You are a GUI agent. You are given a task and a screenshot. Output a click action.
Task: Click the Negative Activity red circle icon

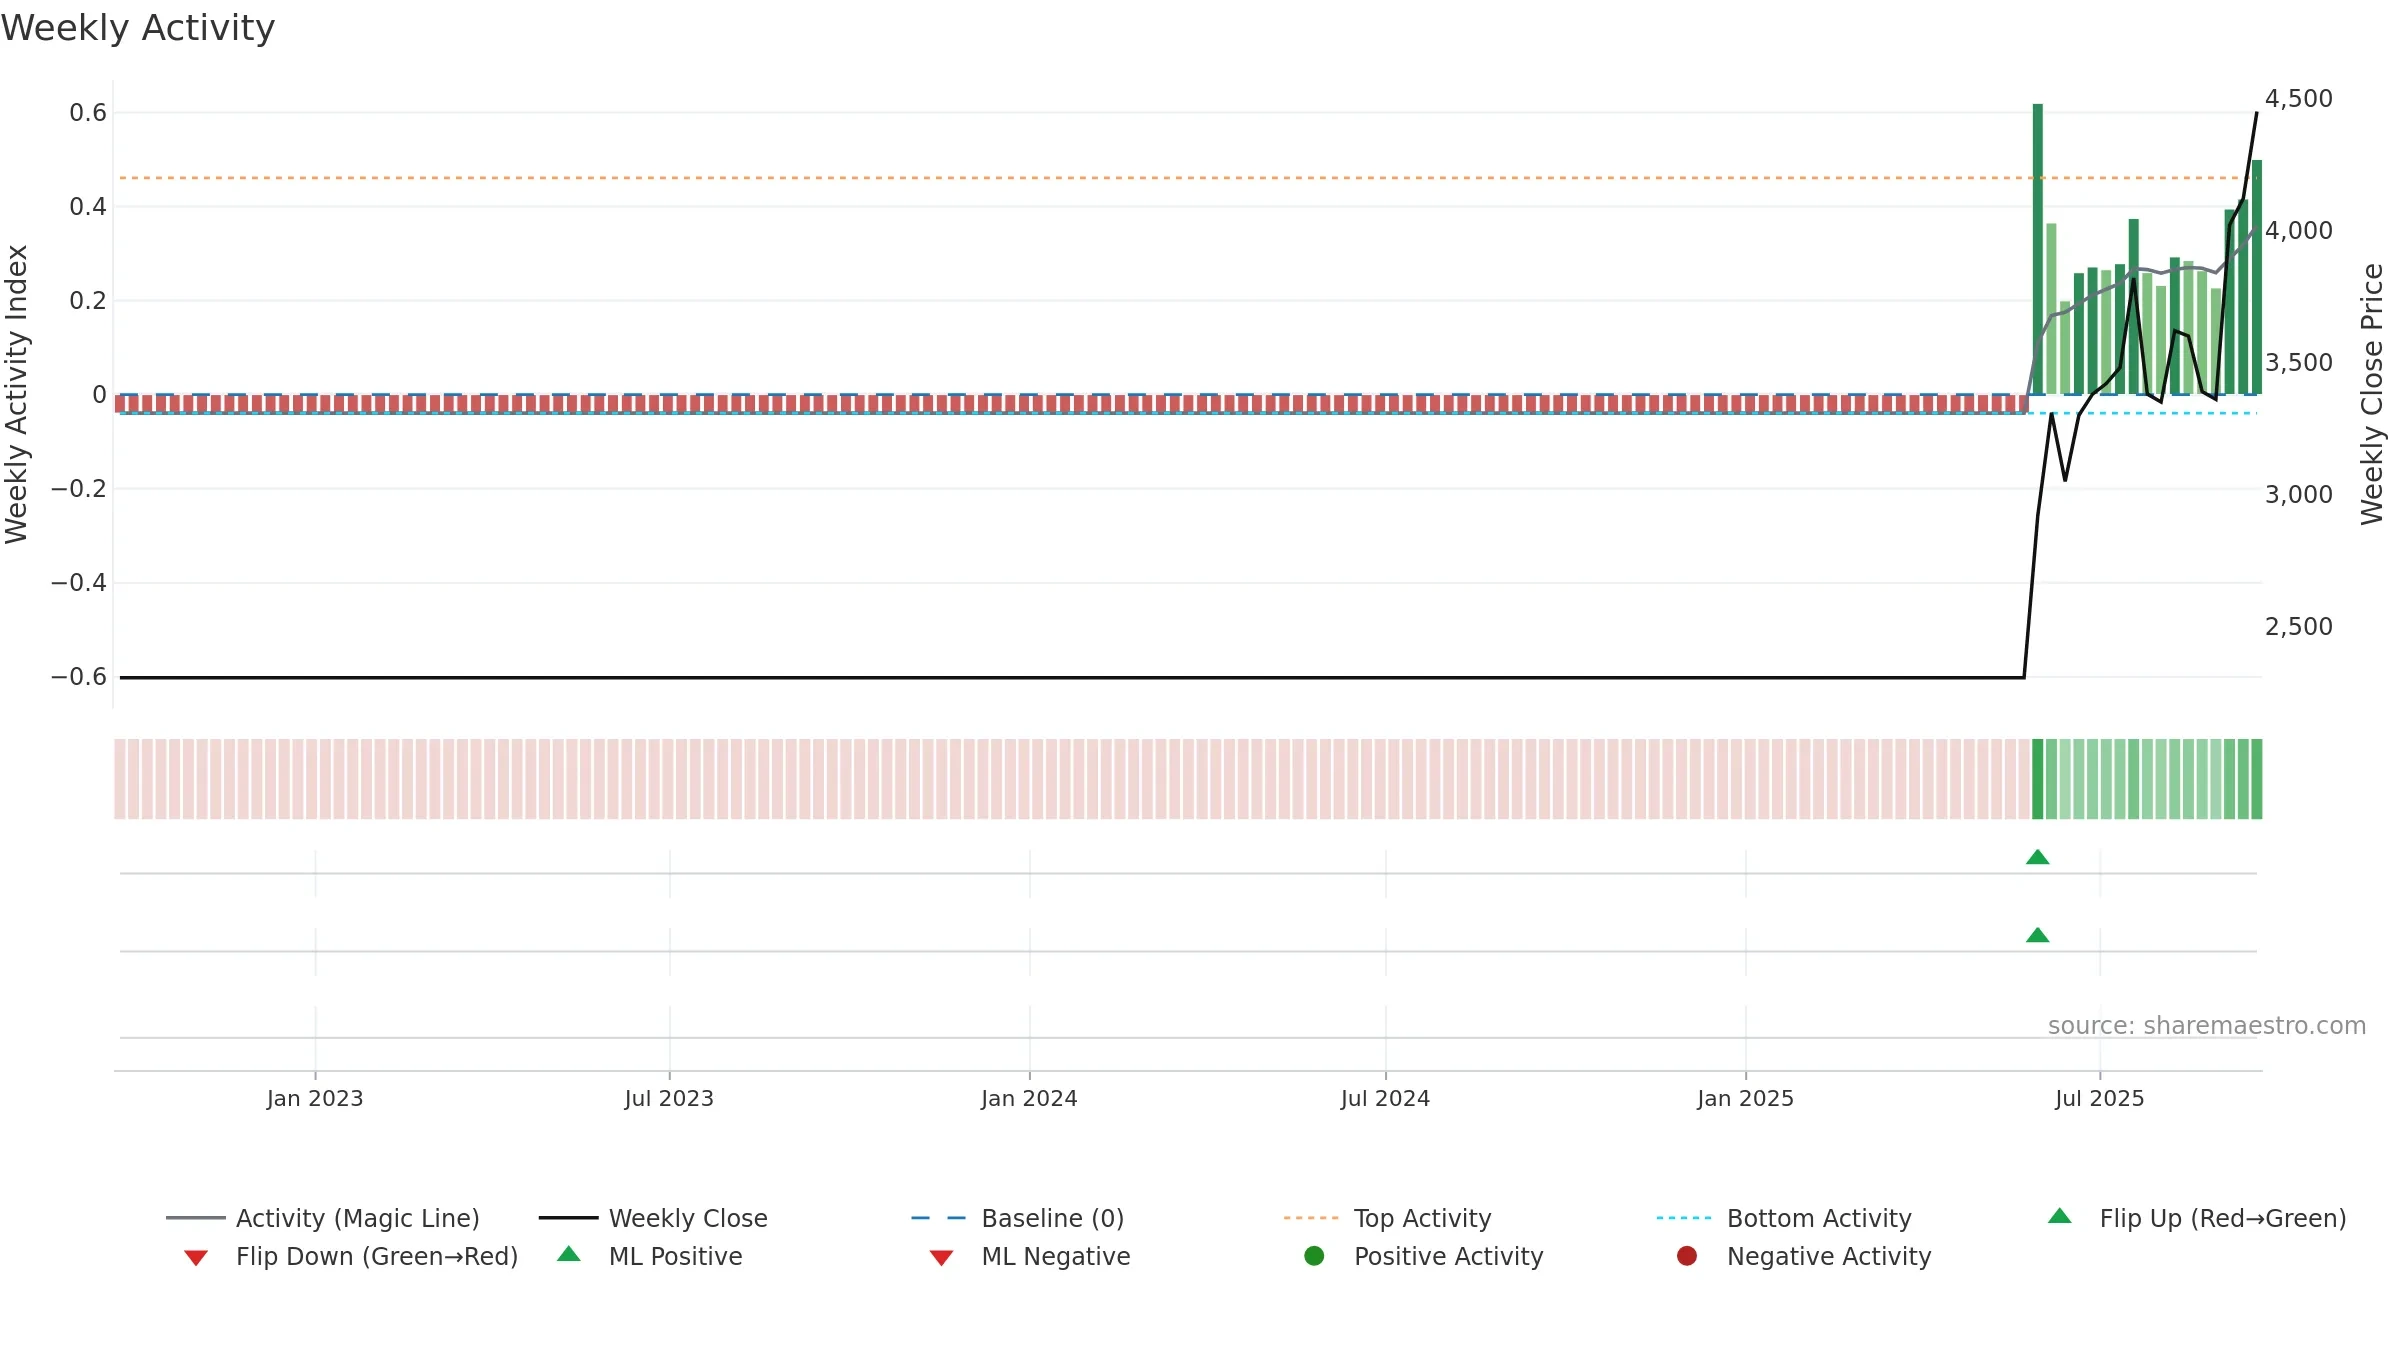point(1687,1255)
